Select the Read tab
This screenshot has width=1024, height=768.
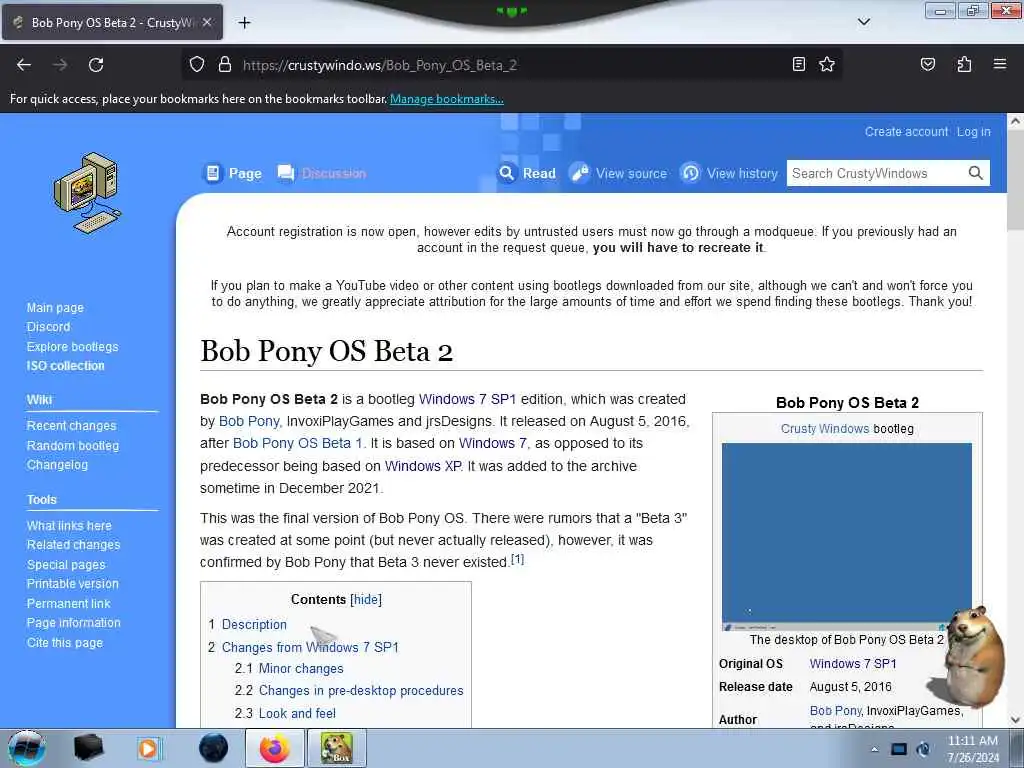pyautogui.click(x=527, y=173)
